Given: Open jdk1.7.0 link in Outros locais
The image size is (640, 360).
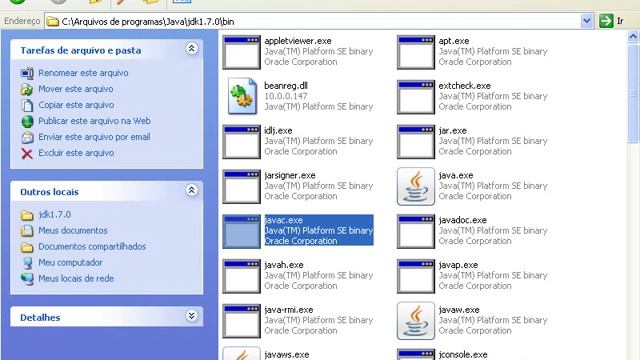Looking at the screenshot, I should 55,215.
